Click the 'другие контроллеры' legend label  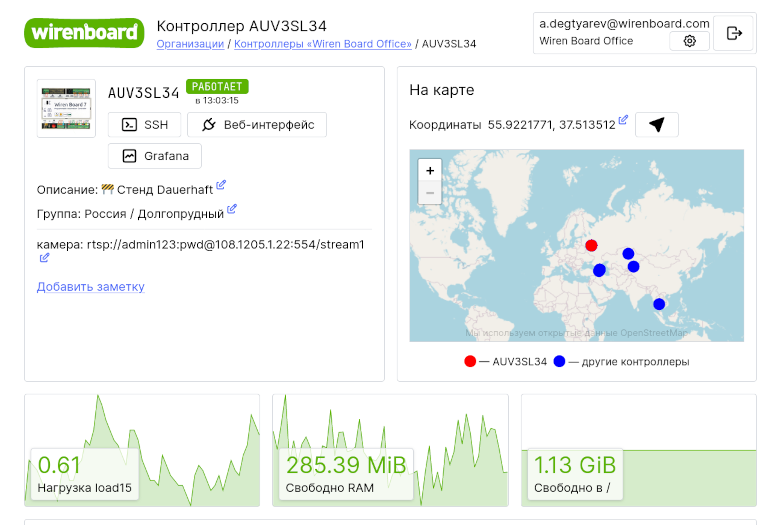[x=636, y=362]
